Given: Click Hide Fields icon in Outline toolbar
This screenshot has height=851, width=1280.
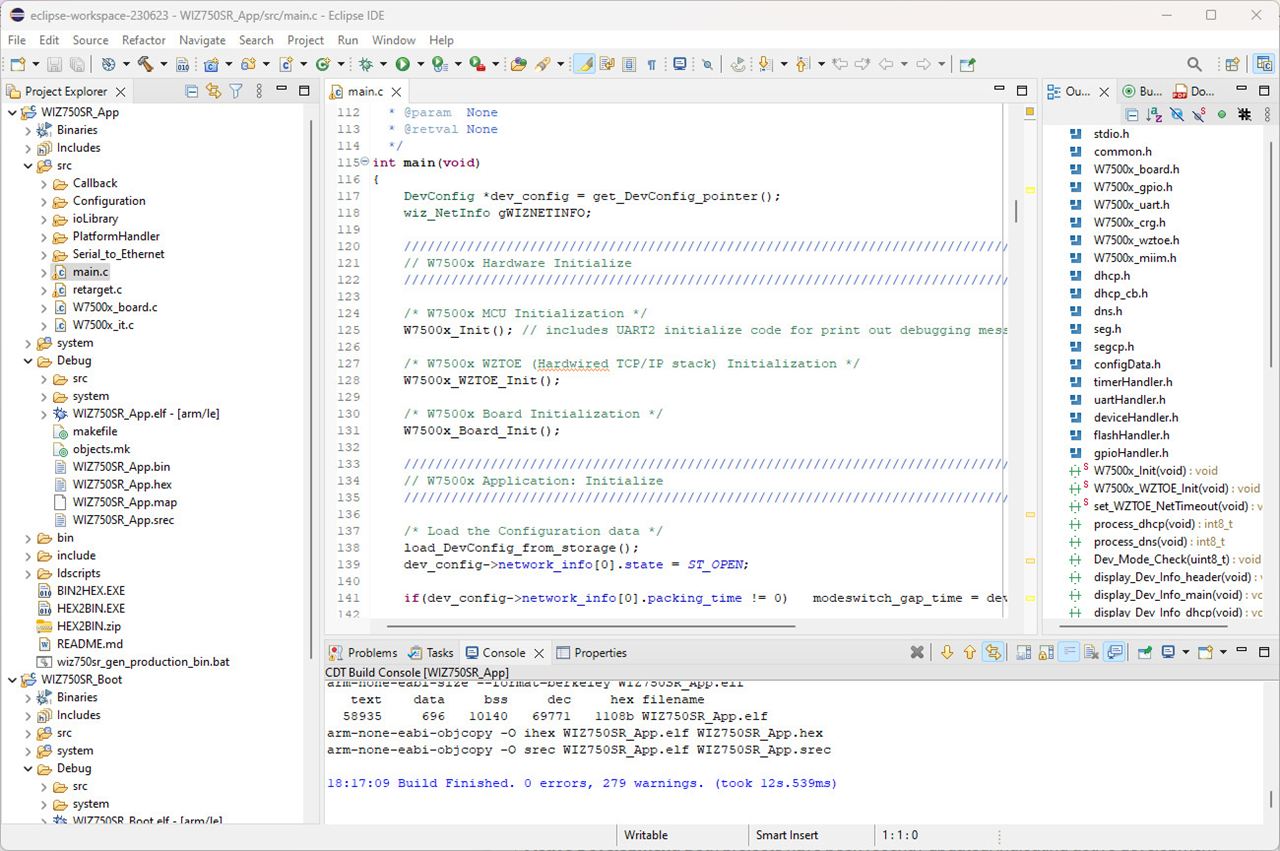Looking at the screenshot, I should pos(1177,115).
